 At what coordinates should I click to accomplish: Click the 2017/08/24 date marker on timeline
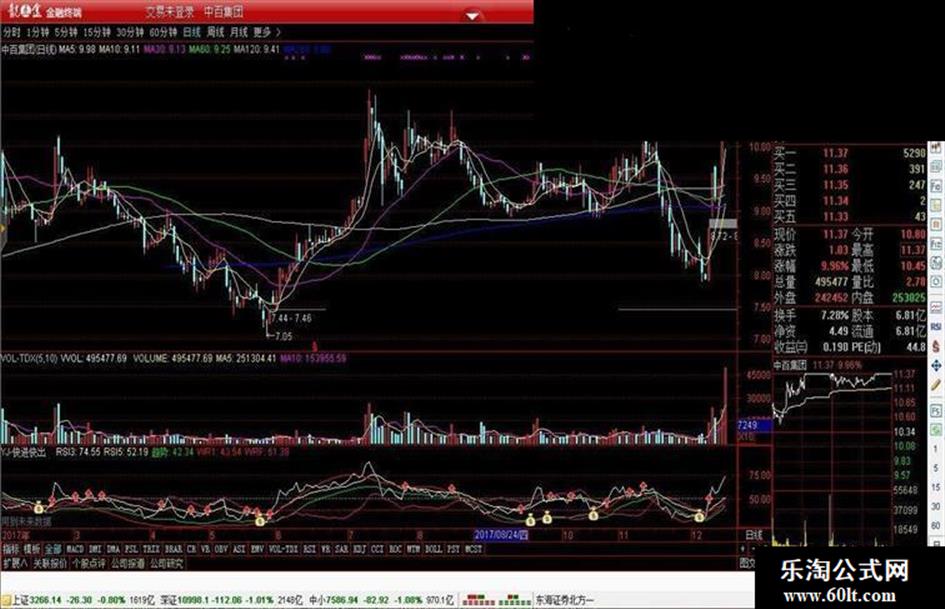[501, 535]
